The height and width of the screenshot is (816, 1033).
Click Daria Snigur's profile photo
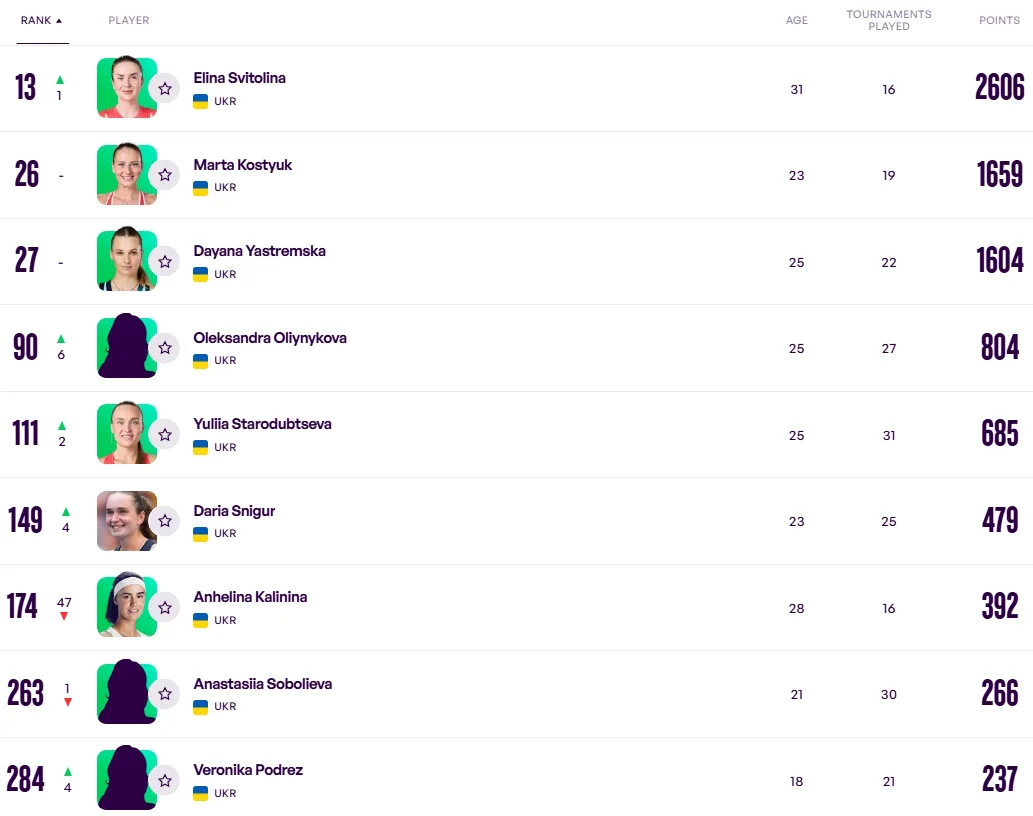(126, 521)
